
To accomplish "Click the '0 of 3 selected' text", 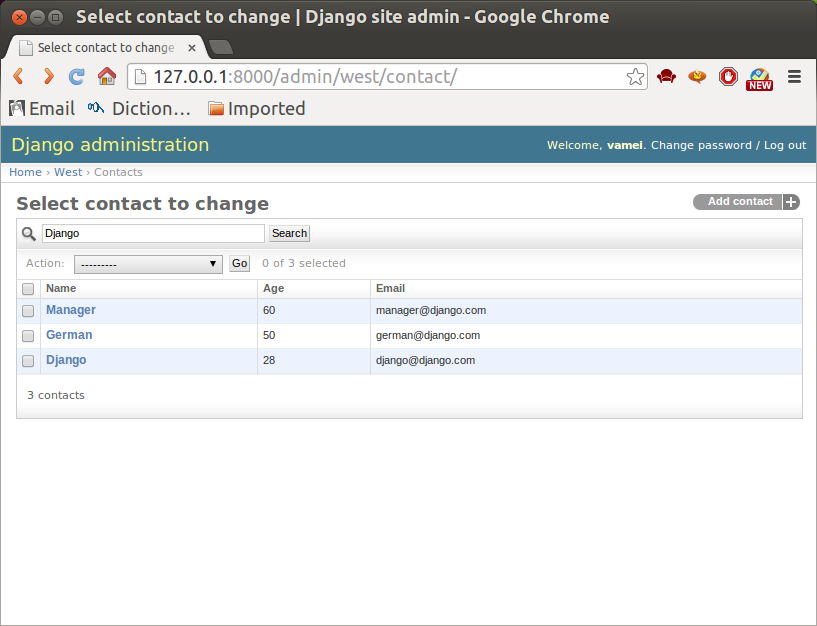I will tap(304, 263).
